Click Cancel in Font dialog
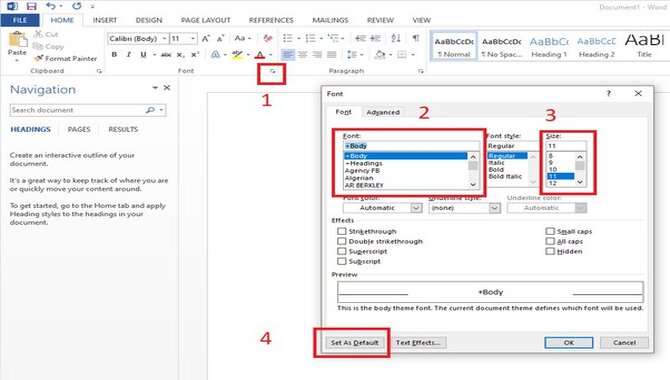This screenshot has width=670, height=380. [624, 342]
